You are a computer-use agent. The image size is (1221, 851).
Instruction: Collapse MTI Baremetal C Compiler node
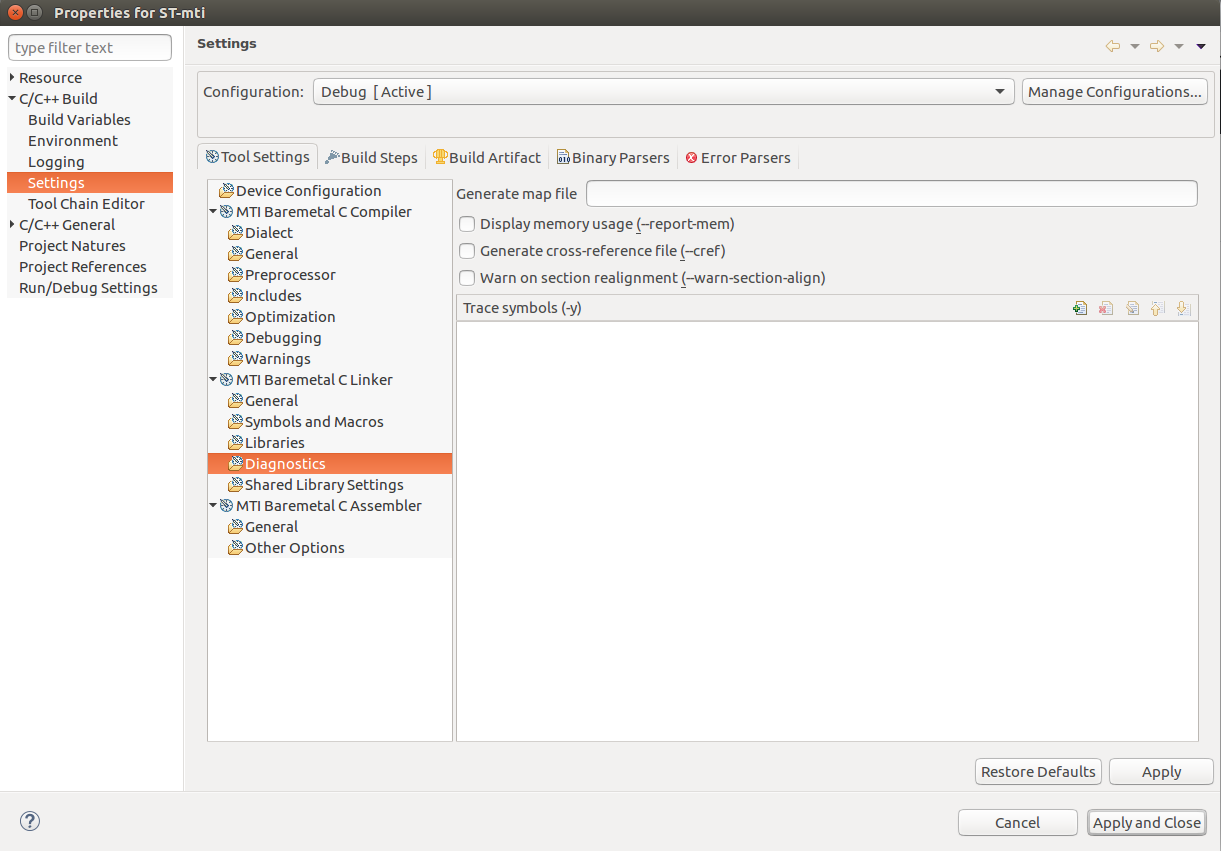[x=213, y=212]
